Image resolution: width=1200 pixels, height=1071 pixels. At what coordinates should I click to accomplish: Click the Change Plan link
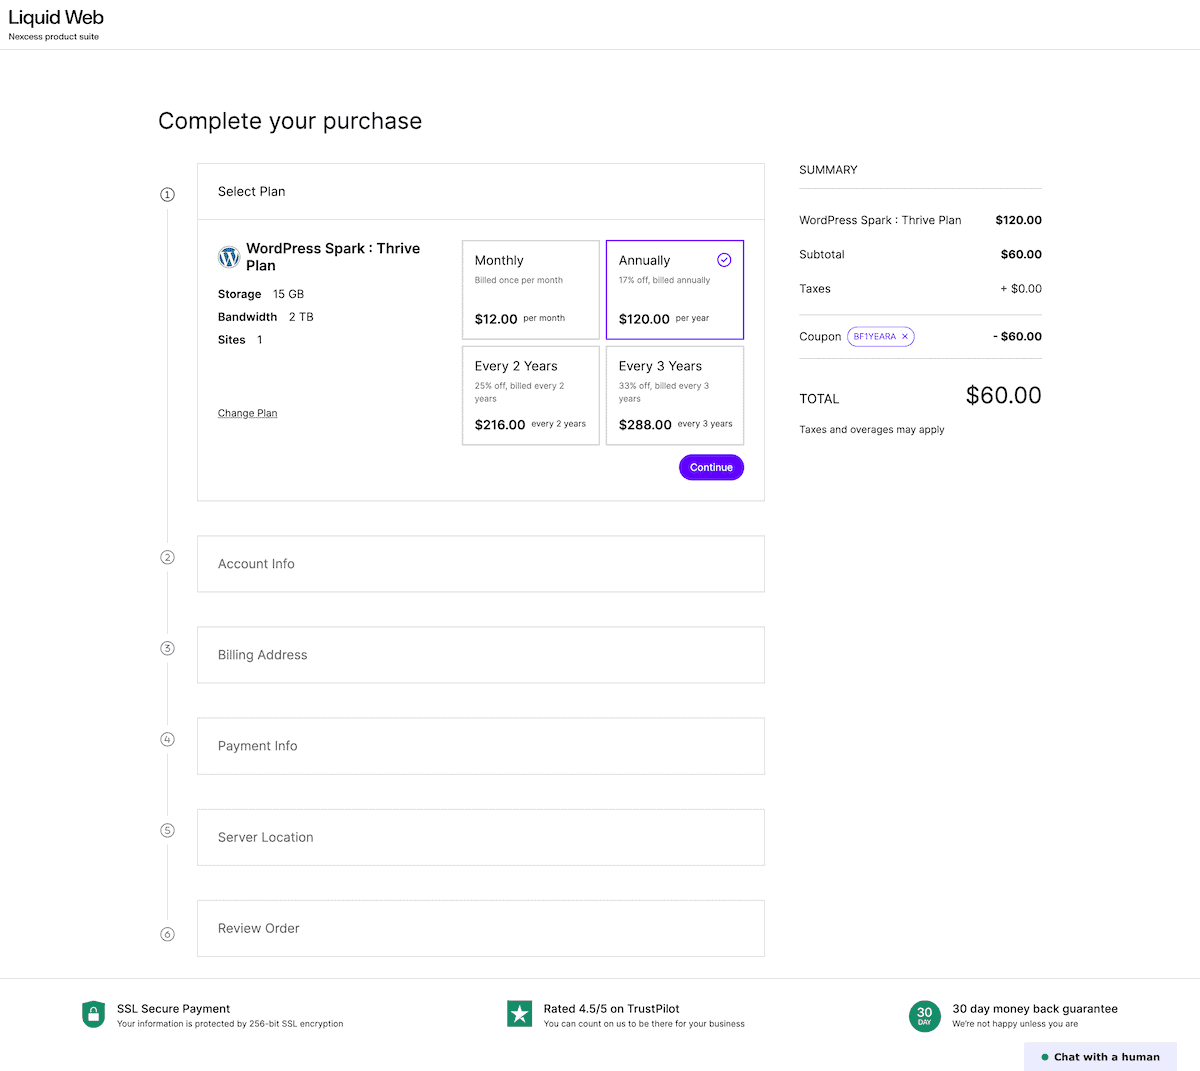coord(247,412)
